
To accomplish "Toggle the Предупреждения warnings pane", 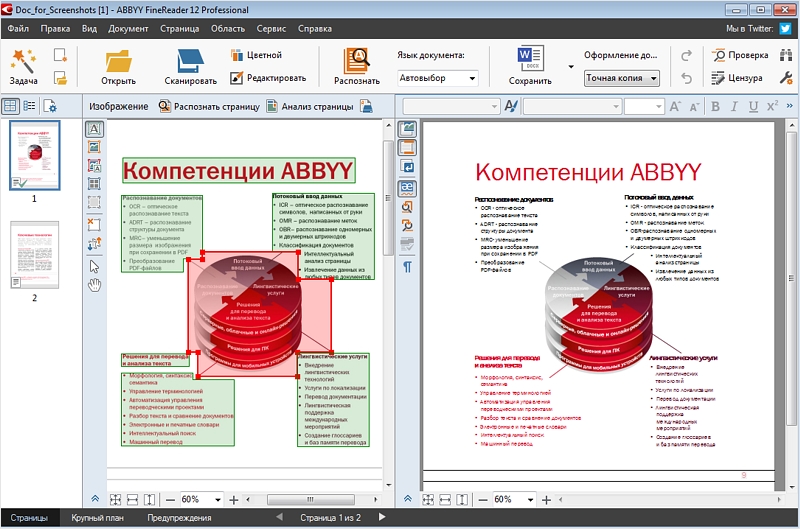I will tap(179, 518).
